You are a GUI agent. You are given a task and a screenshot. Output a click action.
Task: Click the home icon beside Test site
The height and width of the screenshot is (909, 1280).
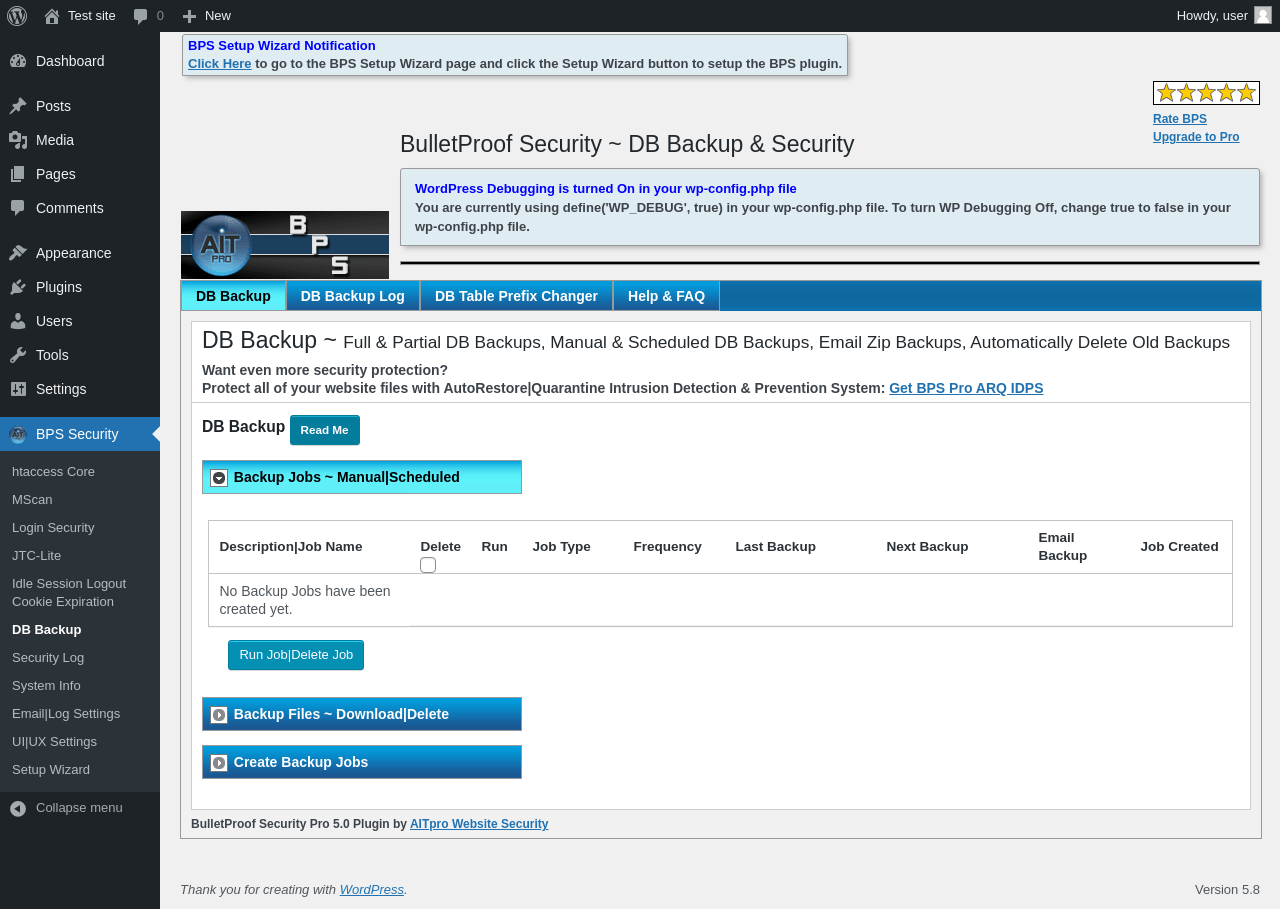point(52,16)
